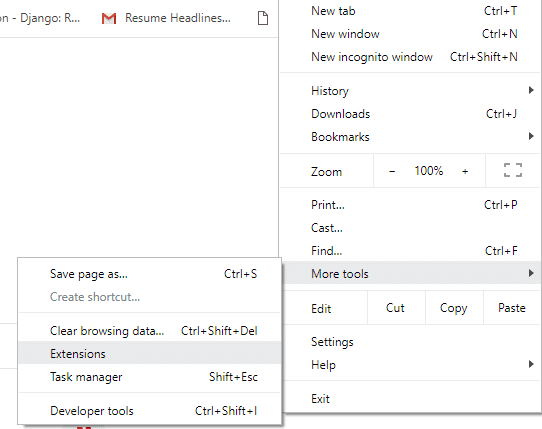542x429 pixels.
Task: Select Clear browsing data... in submenu
Action: pyautogui.click(x=150, y=331)
